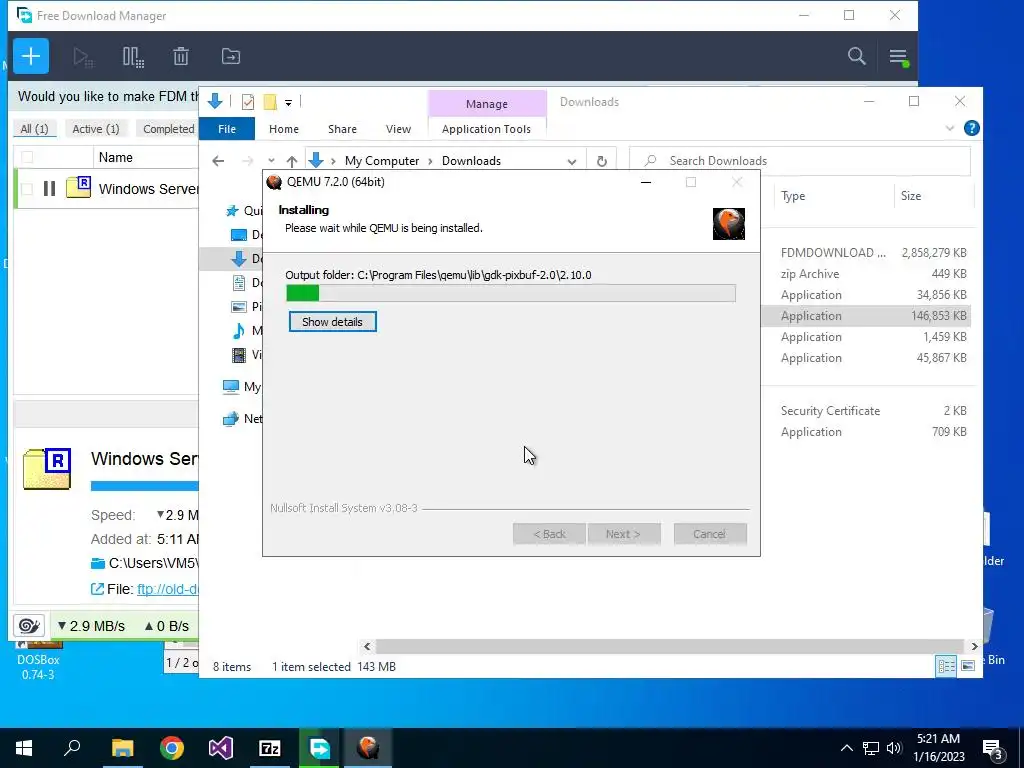Show hidden system tray icons

coord(846,748)
